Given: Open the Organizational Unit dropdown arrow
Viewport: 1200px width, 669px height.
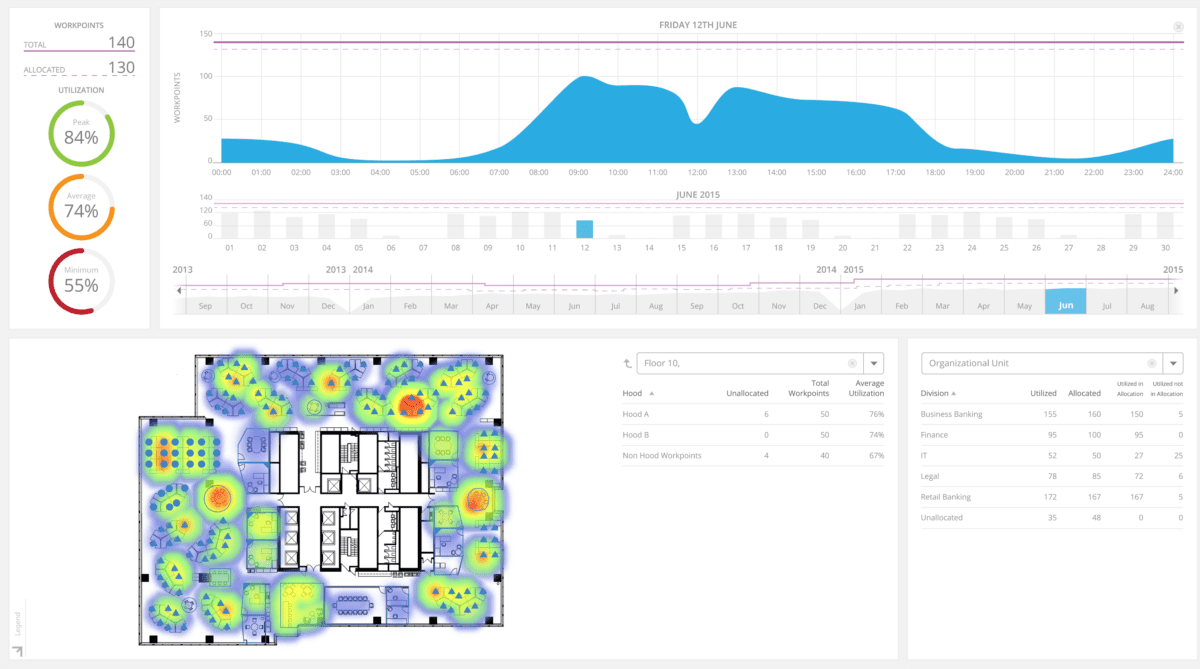Looking at the screenshot, I should [x=1173, y=364].
